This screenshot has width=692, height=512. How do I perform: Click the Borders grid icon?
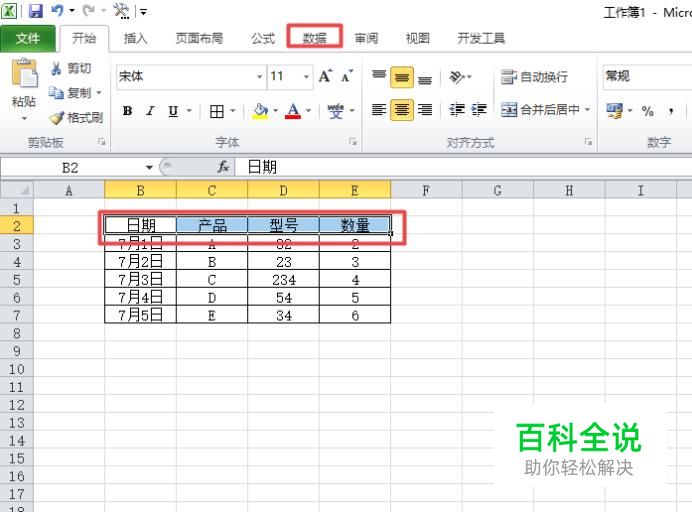click(217, 111)
